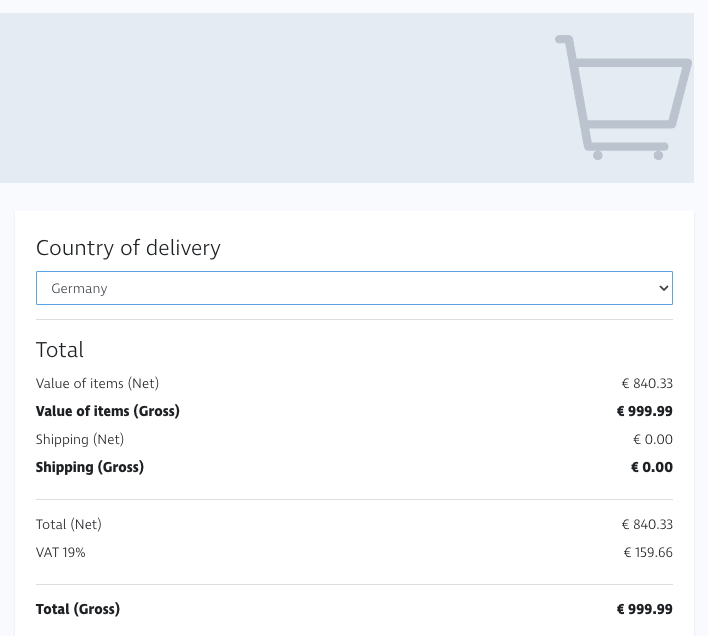
Task: Click the chevron arrow on Germany selector
Action: [x=663, y=288]
